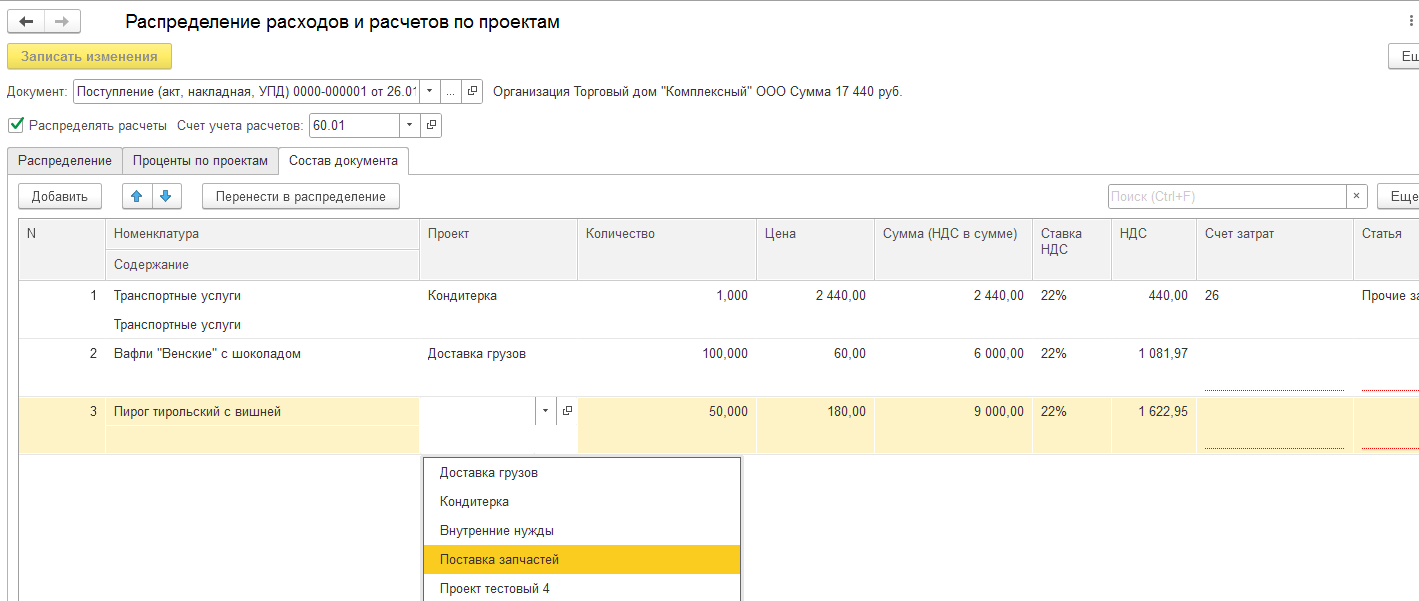
Task: Expand the 'Счет учета расчетов' dropdown
Action: coord(410,126)
